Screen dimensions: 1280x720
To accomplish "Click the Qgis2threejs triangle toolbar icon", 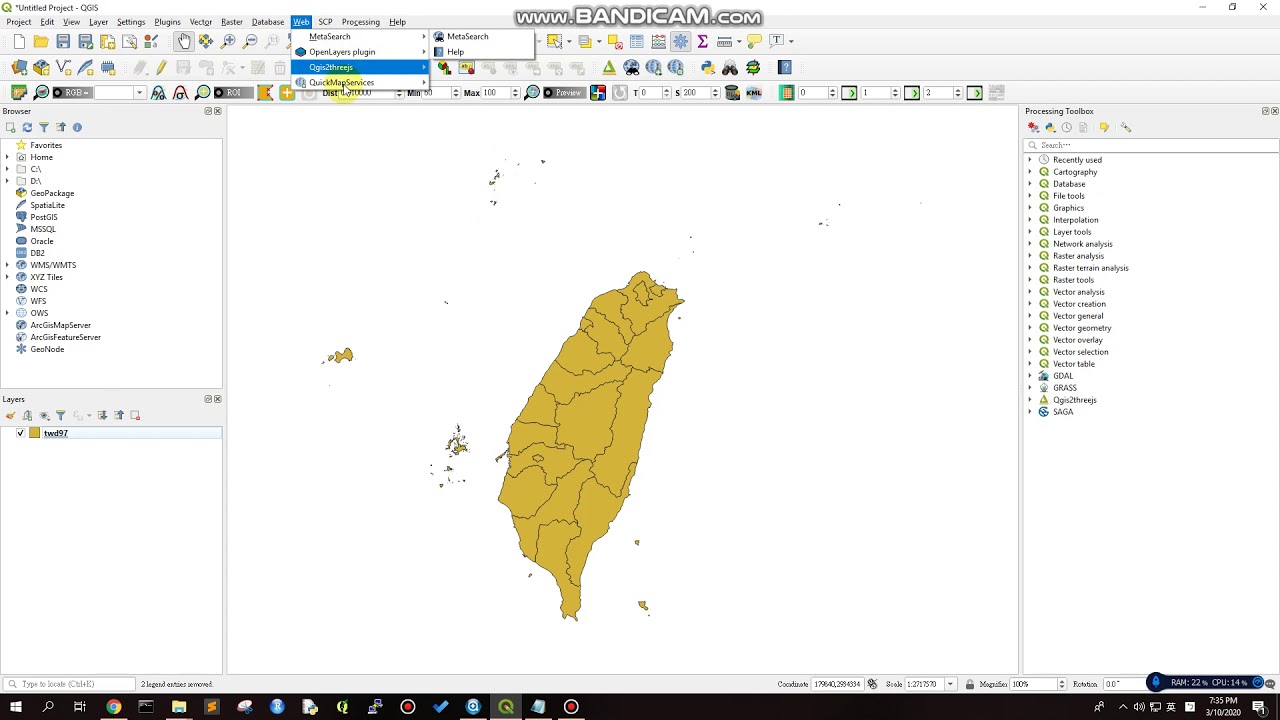I will pos(609,67).
